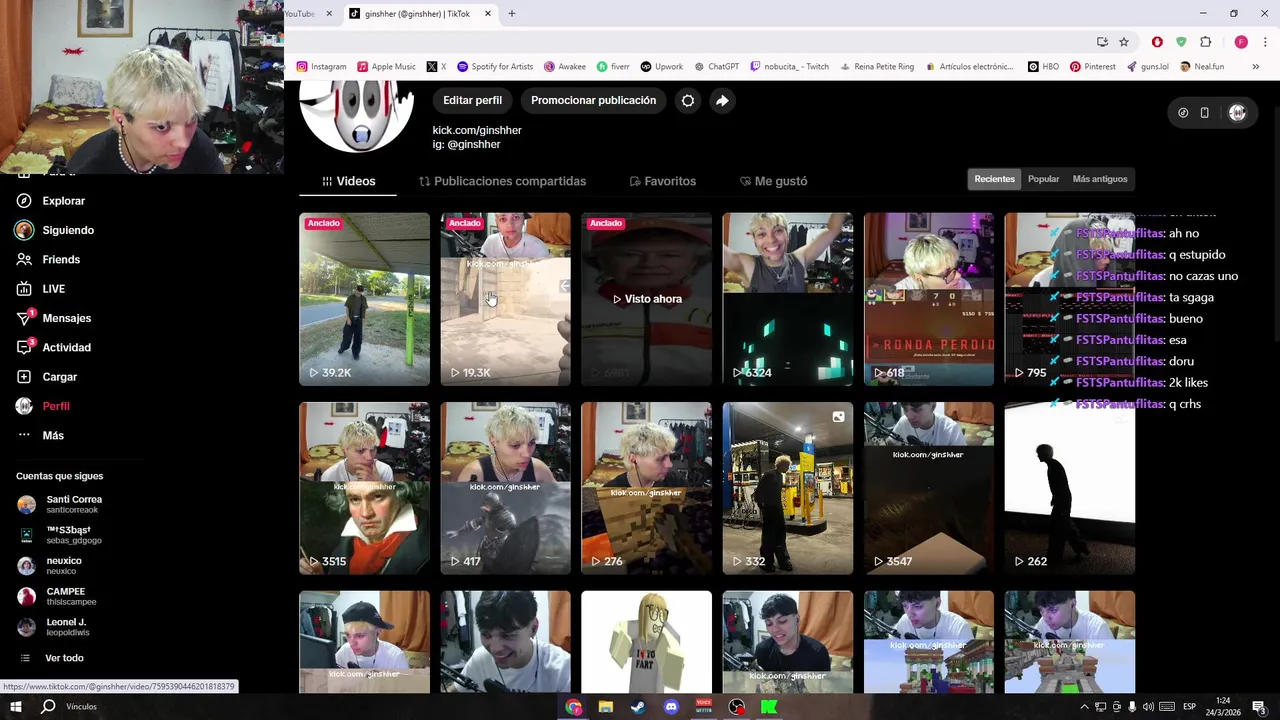This screenshot has height=720, width=1280.
Task: Open pinned video with 39.2K views
Action: [364, 299]
